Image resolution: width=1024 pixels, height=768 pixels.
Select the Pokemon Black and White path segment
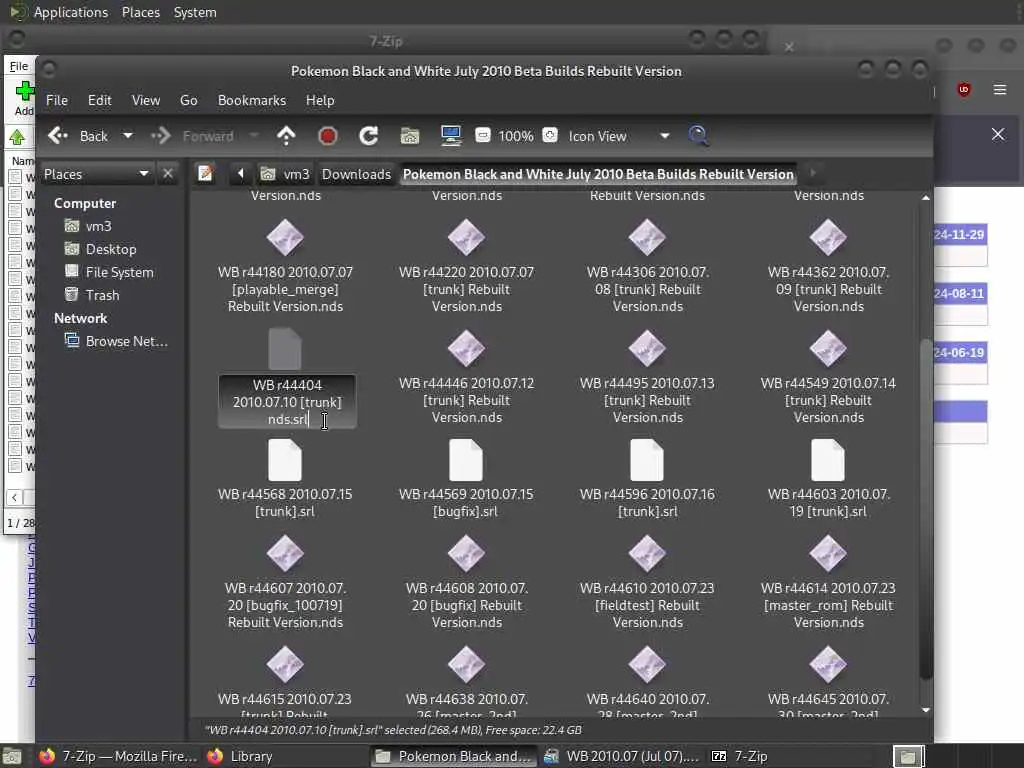coord(598,174)
